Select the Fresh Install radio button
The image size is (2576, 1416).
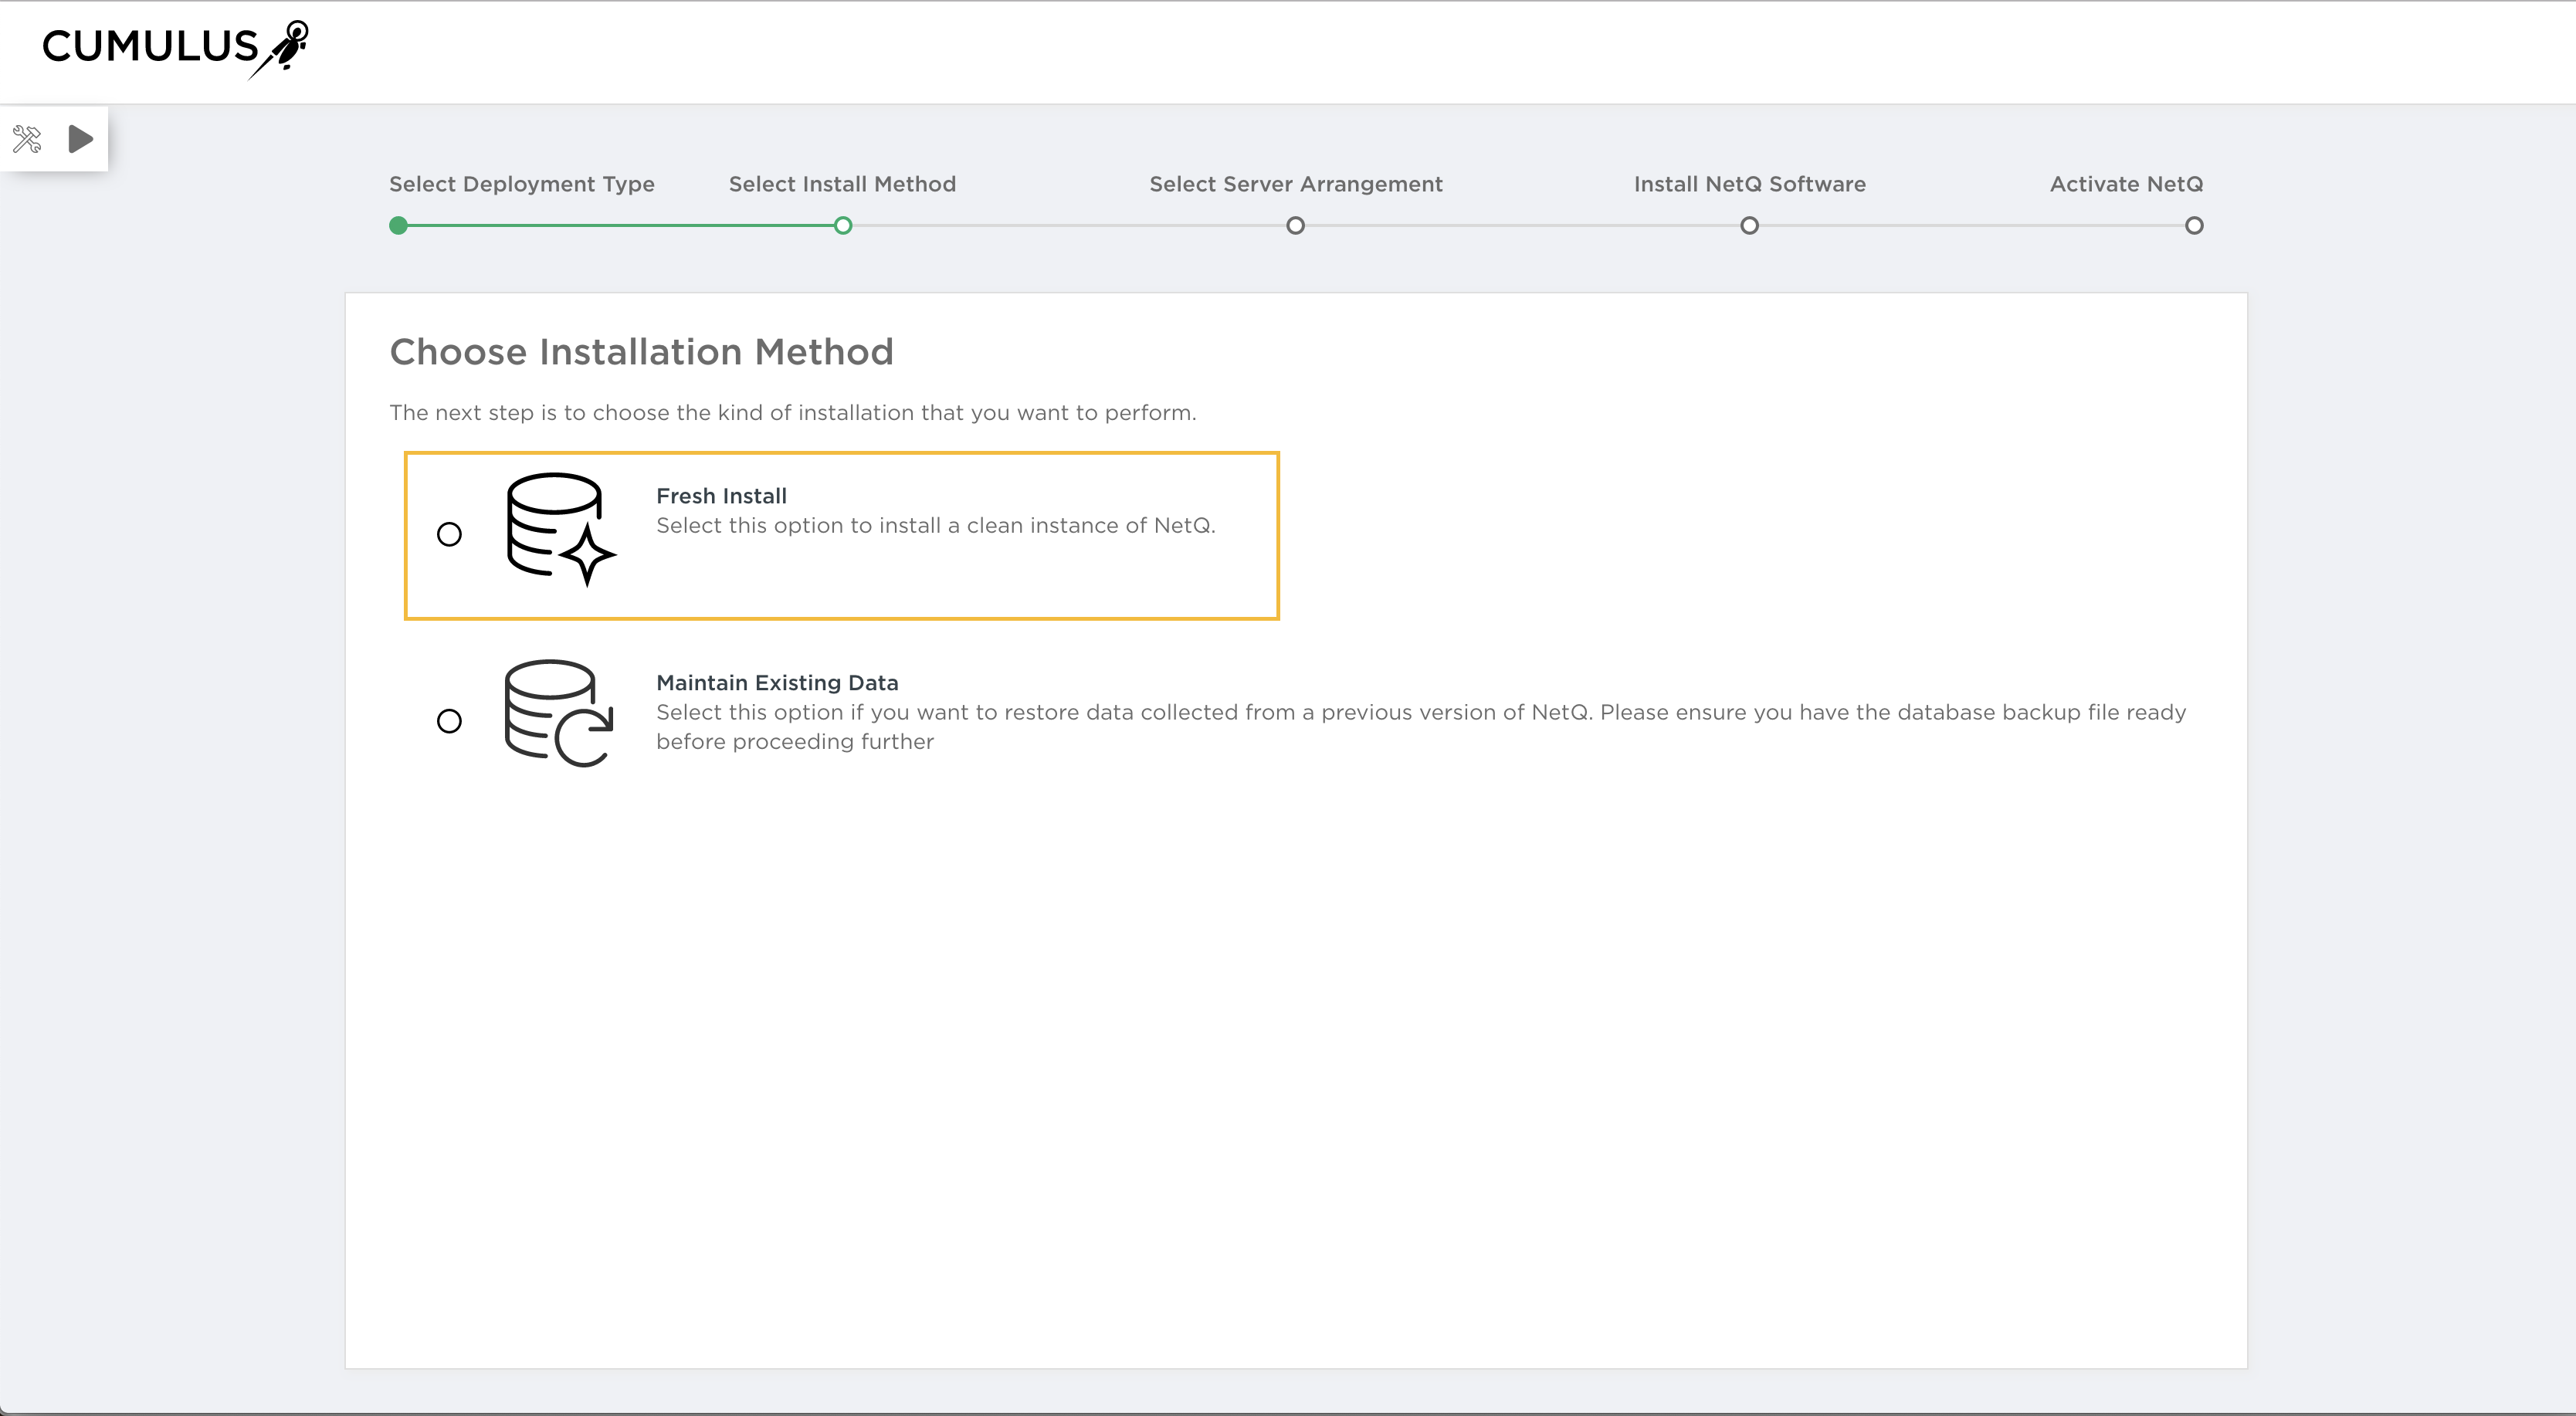coord(450,534)
